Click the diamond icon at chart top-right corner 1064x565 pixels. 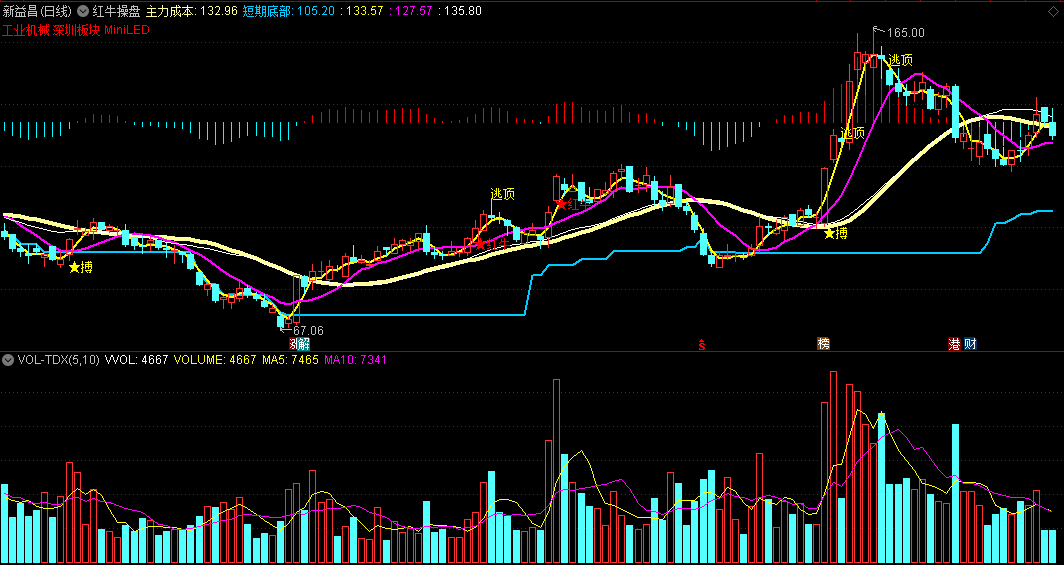click(1053, 11)
